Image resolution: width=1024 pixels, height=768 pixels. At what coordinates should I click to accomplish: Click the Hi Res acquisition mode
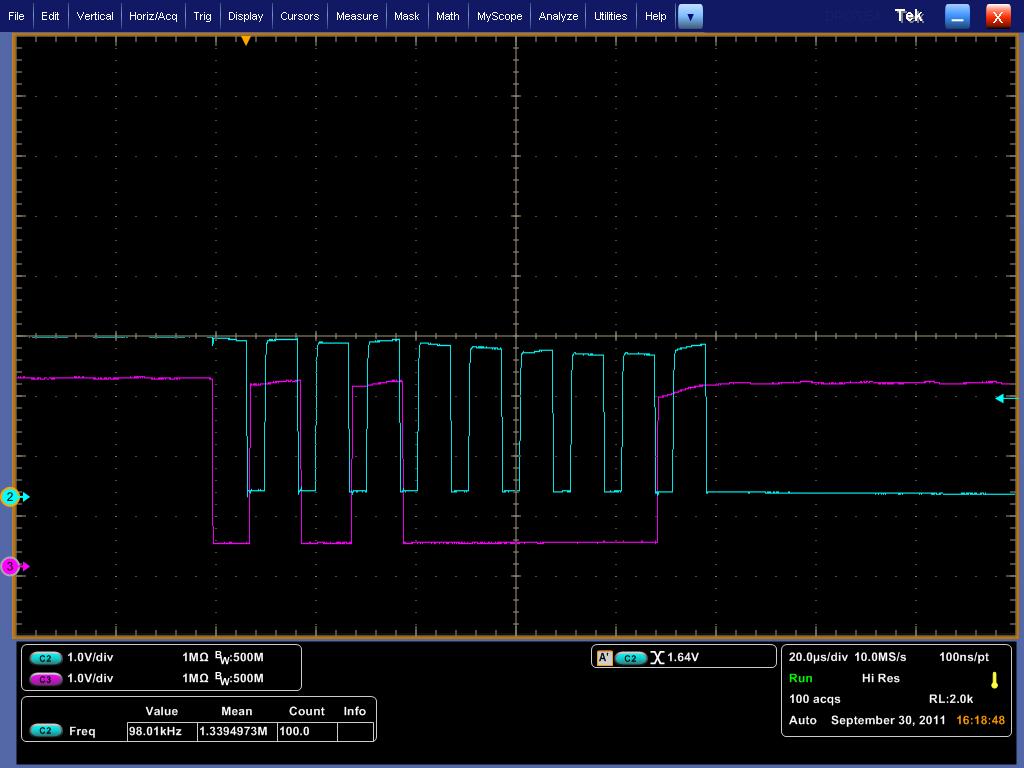tap(880, 678)
